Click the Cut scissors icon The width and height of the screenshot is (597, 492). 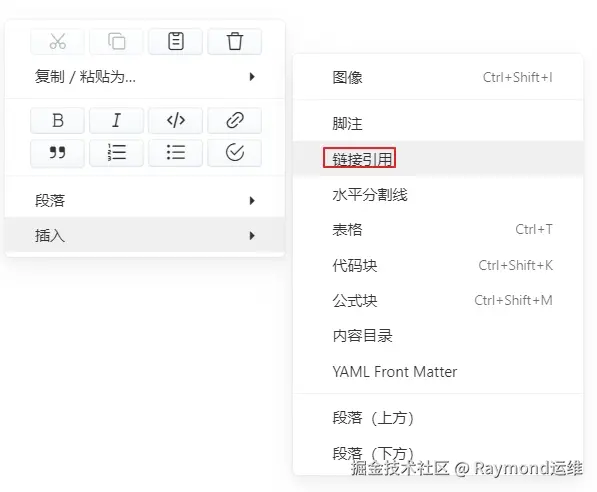[57, 41]
